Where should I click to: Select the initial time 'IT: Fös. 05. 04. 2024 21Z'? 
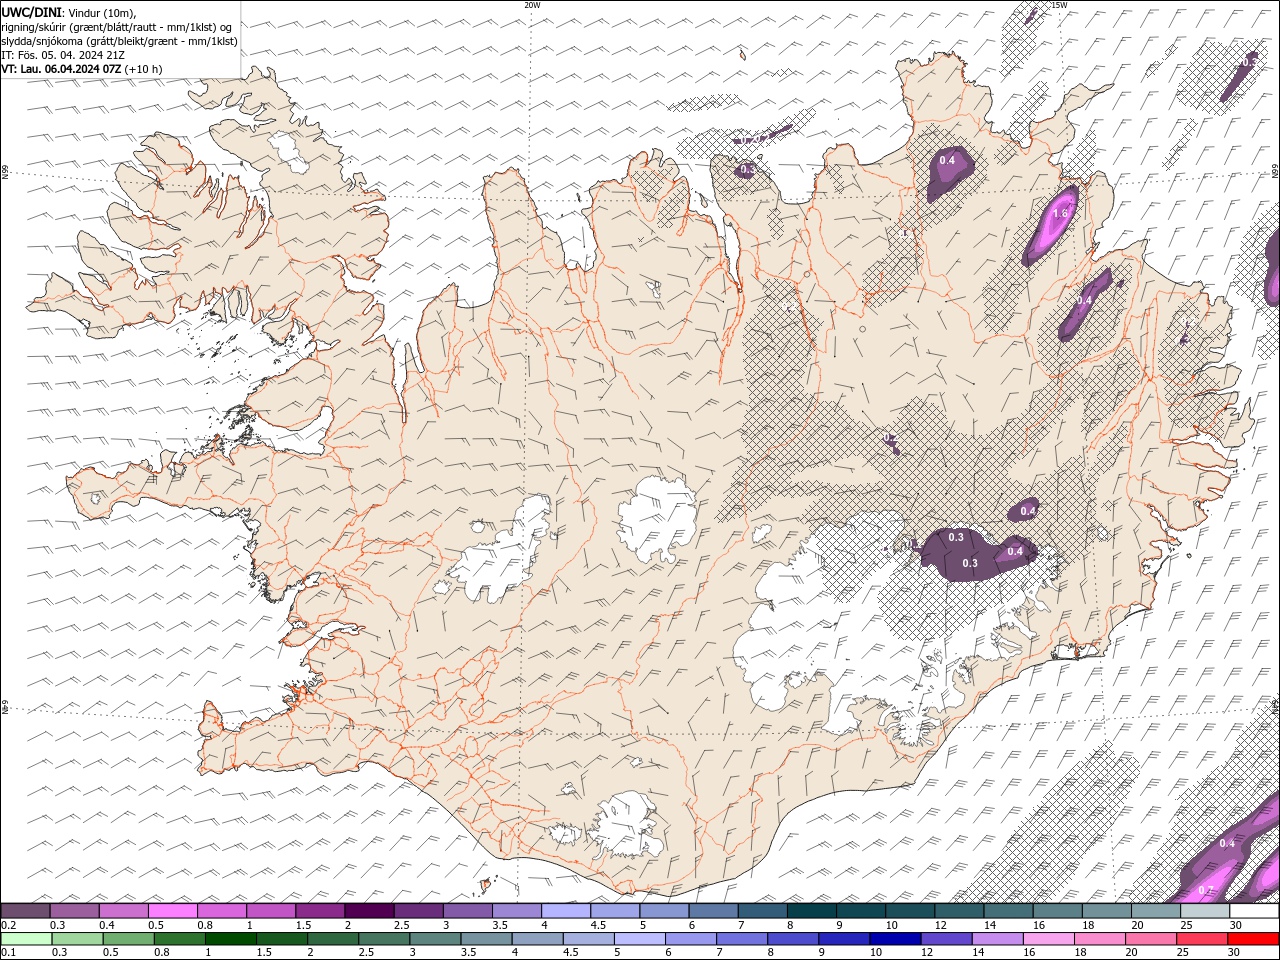pos(62,55)
